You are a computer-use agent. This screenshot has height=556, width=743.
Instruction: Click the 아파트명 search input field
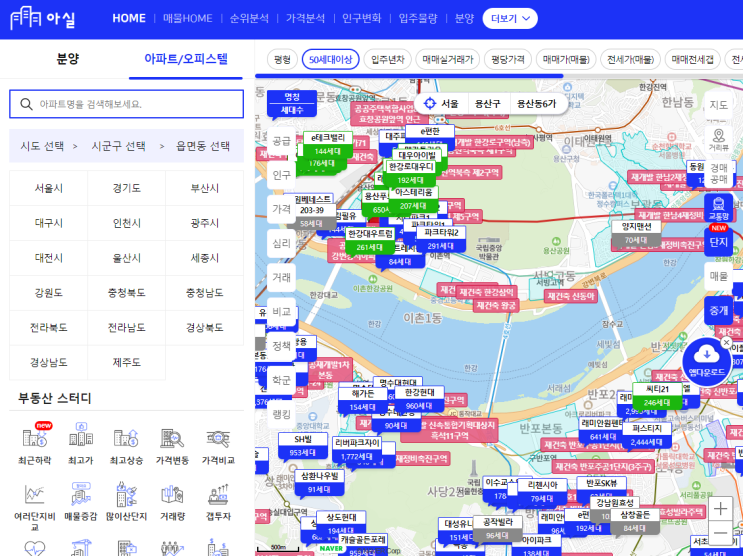coord(127,104)
